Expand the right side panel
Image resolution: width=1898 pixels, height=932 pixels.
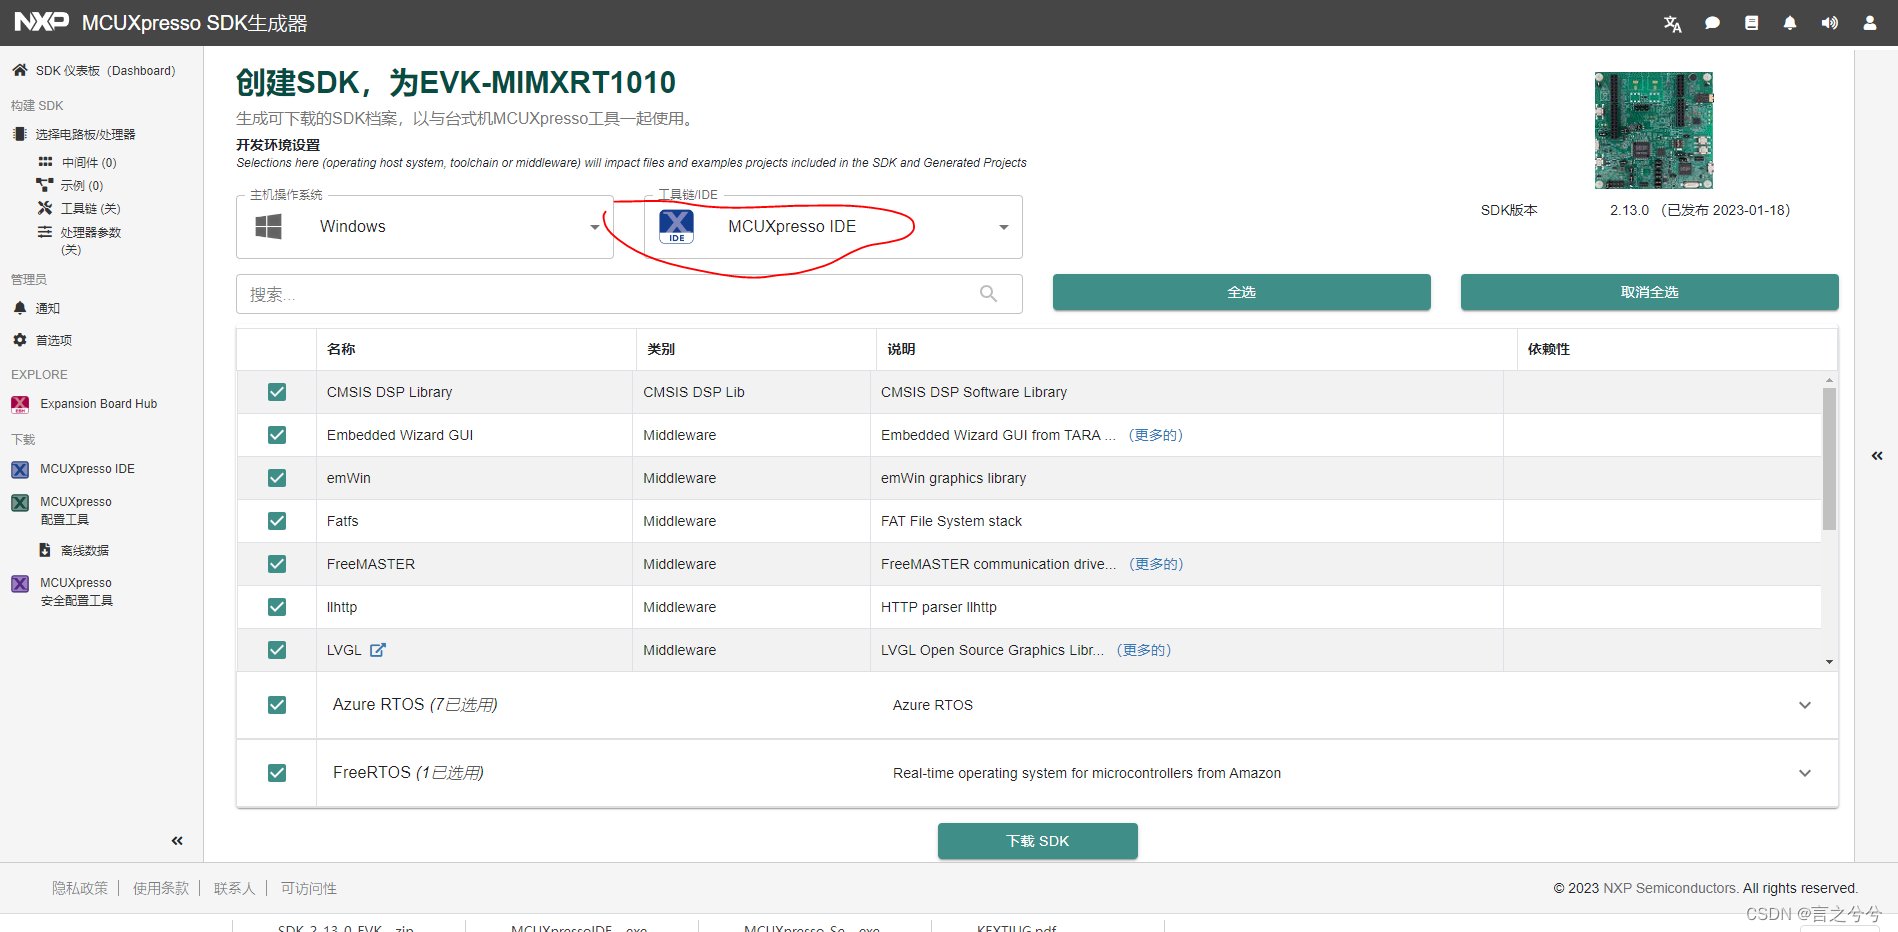click(x=1877, y=456)
